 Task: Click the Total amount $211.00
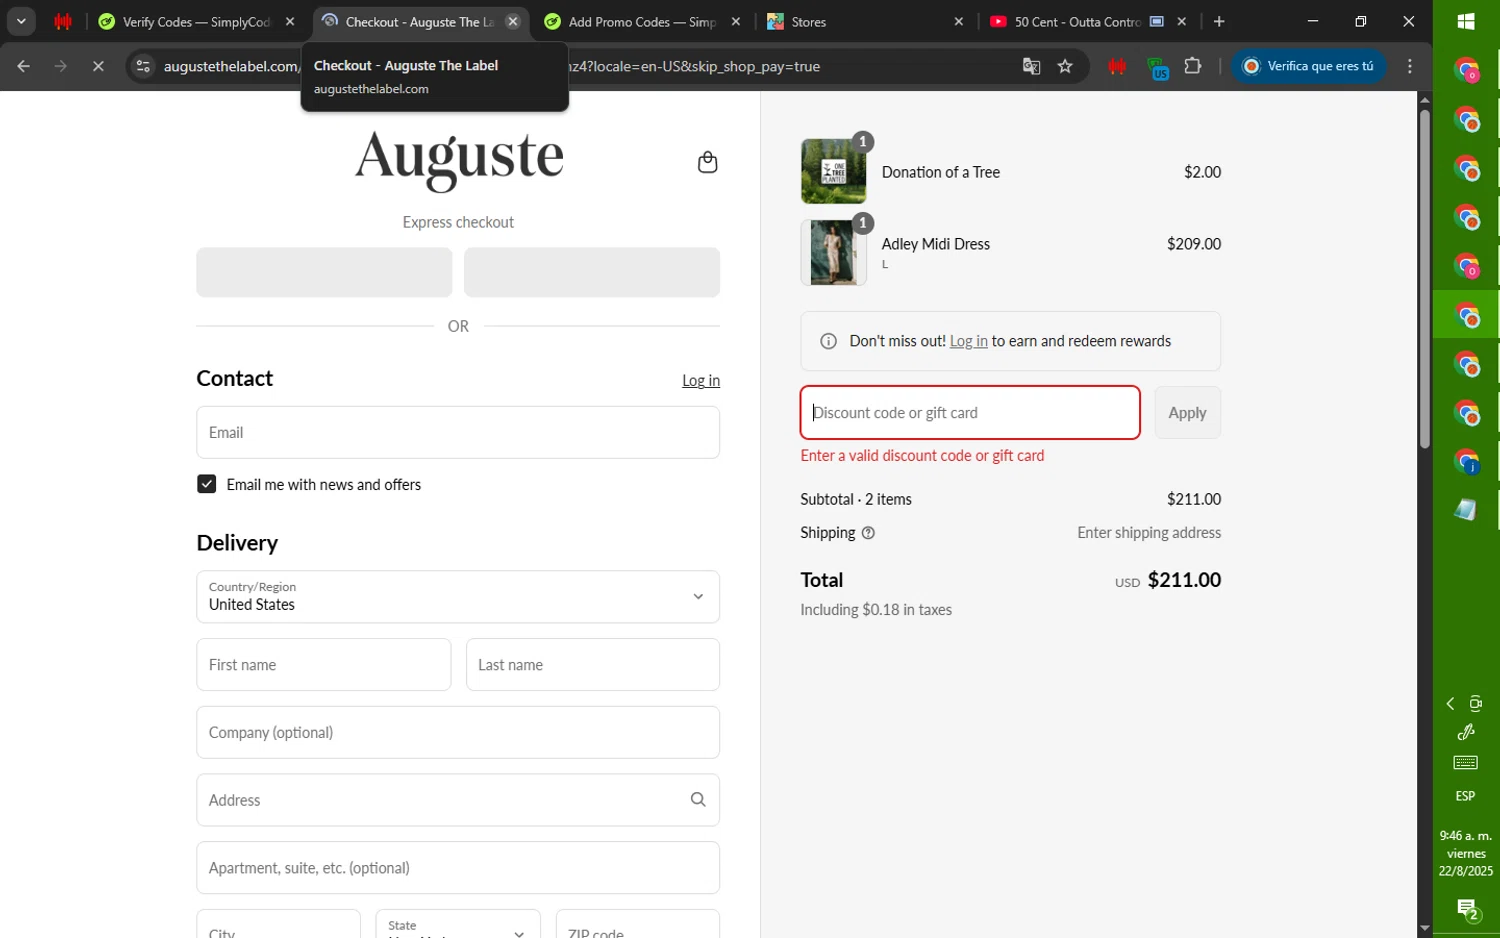pos(1184,580)
